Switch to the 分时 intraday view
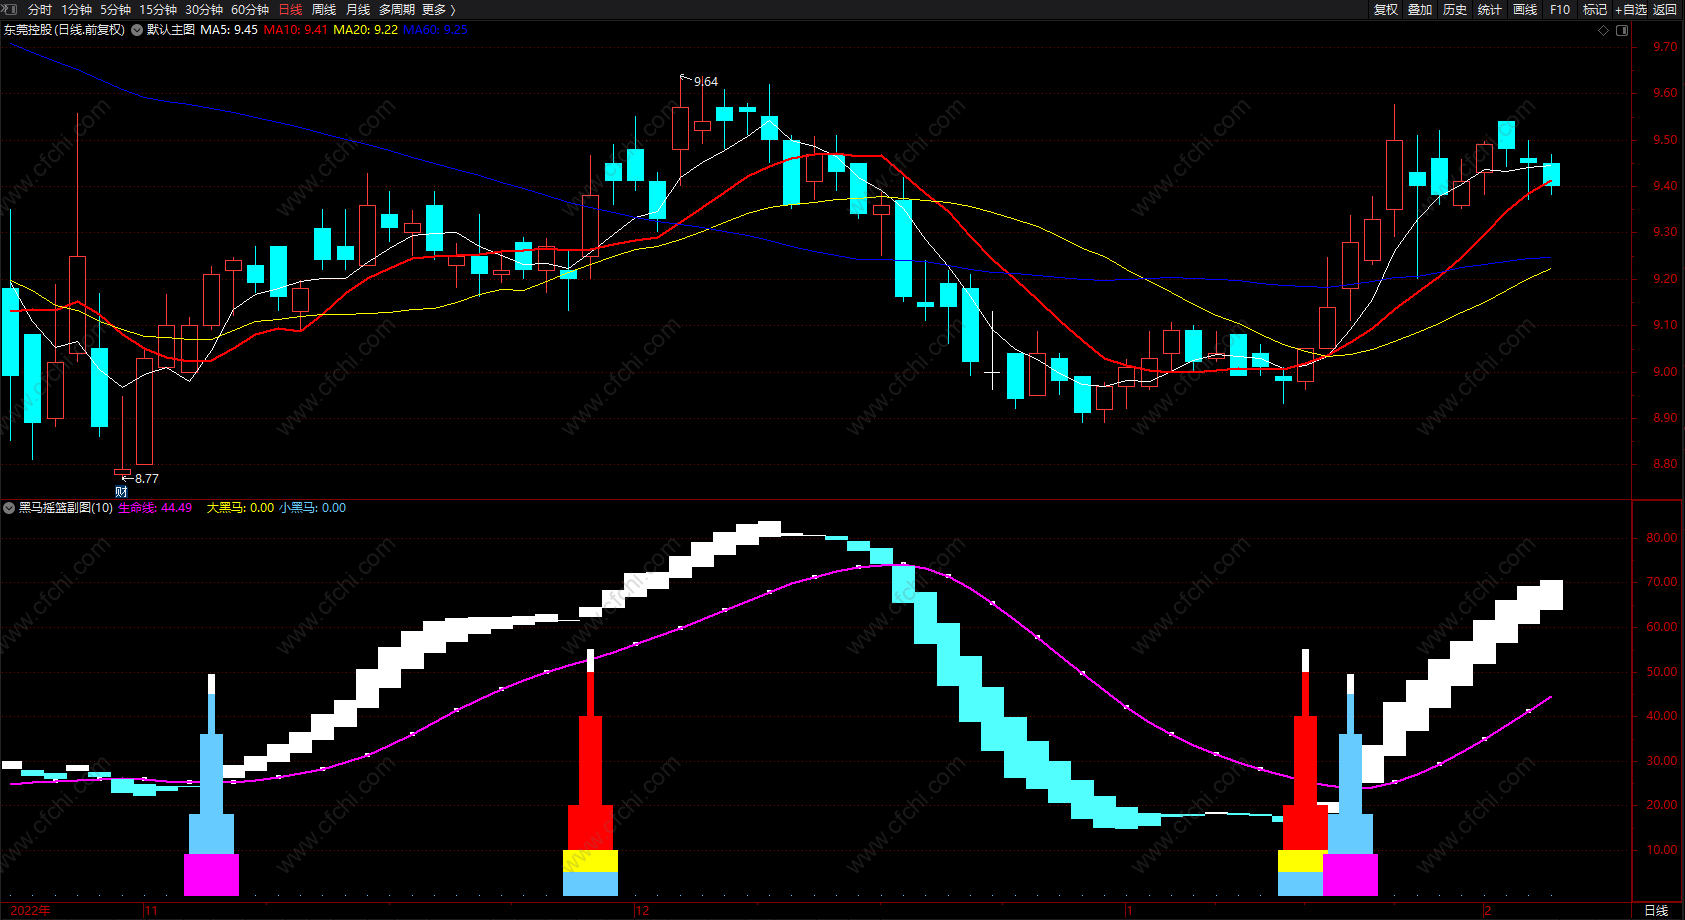Screen dimensions: 1685x920 [40, 9]
